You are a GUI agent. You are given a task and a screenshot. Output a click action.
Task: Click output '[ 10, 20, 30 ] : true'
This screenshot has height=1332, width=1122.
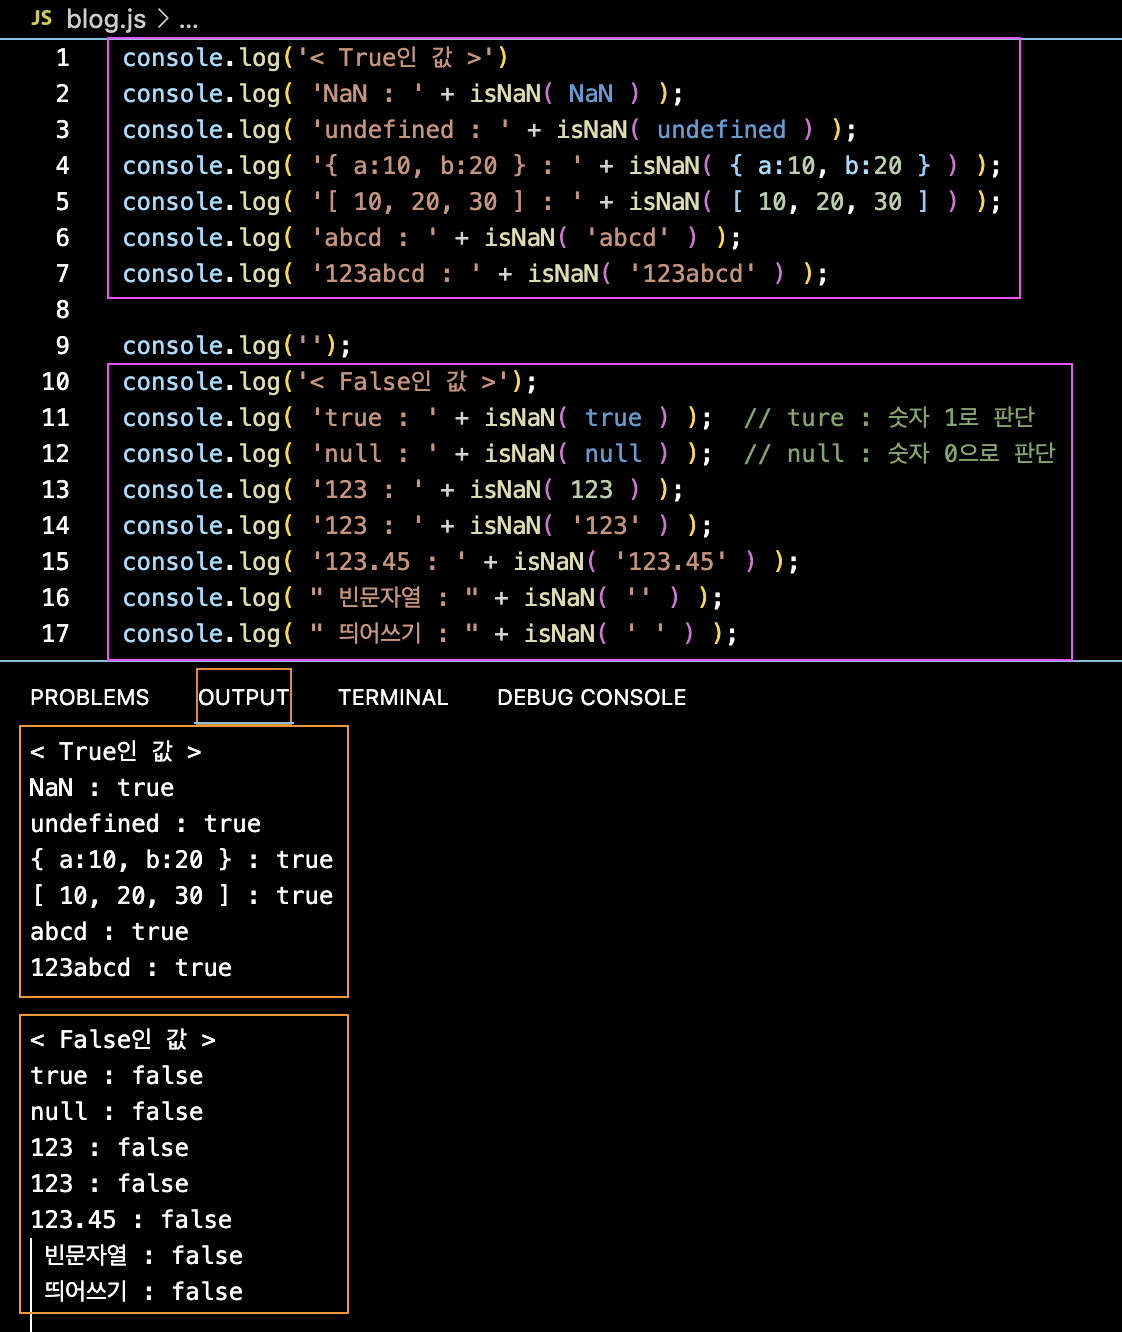pos(182,896)
